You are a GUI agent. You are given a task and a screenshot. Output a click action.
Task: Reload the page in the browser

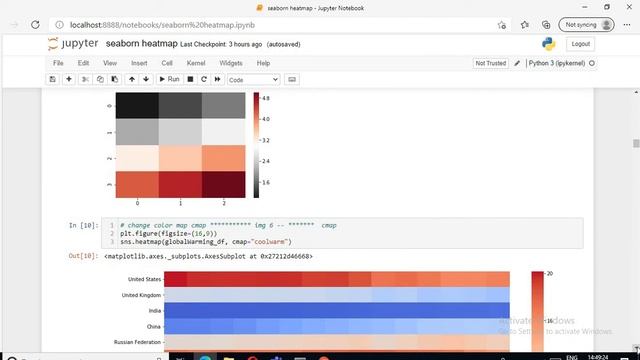click(x=35, y=25)
